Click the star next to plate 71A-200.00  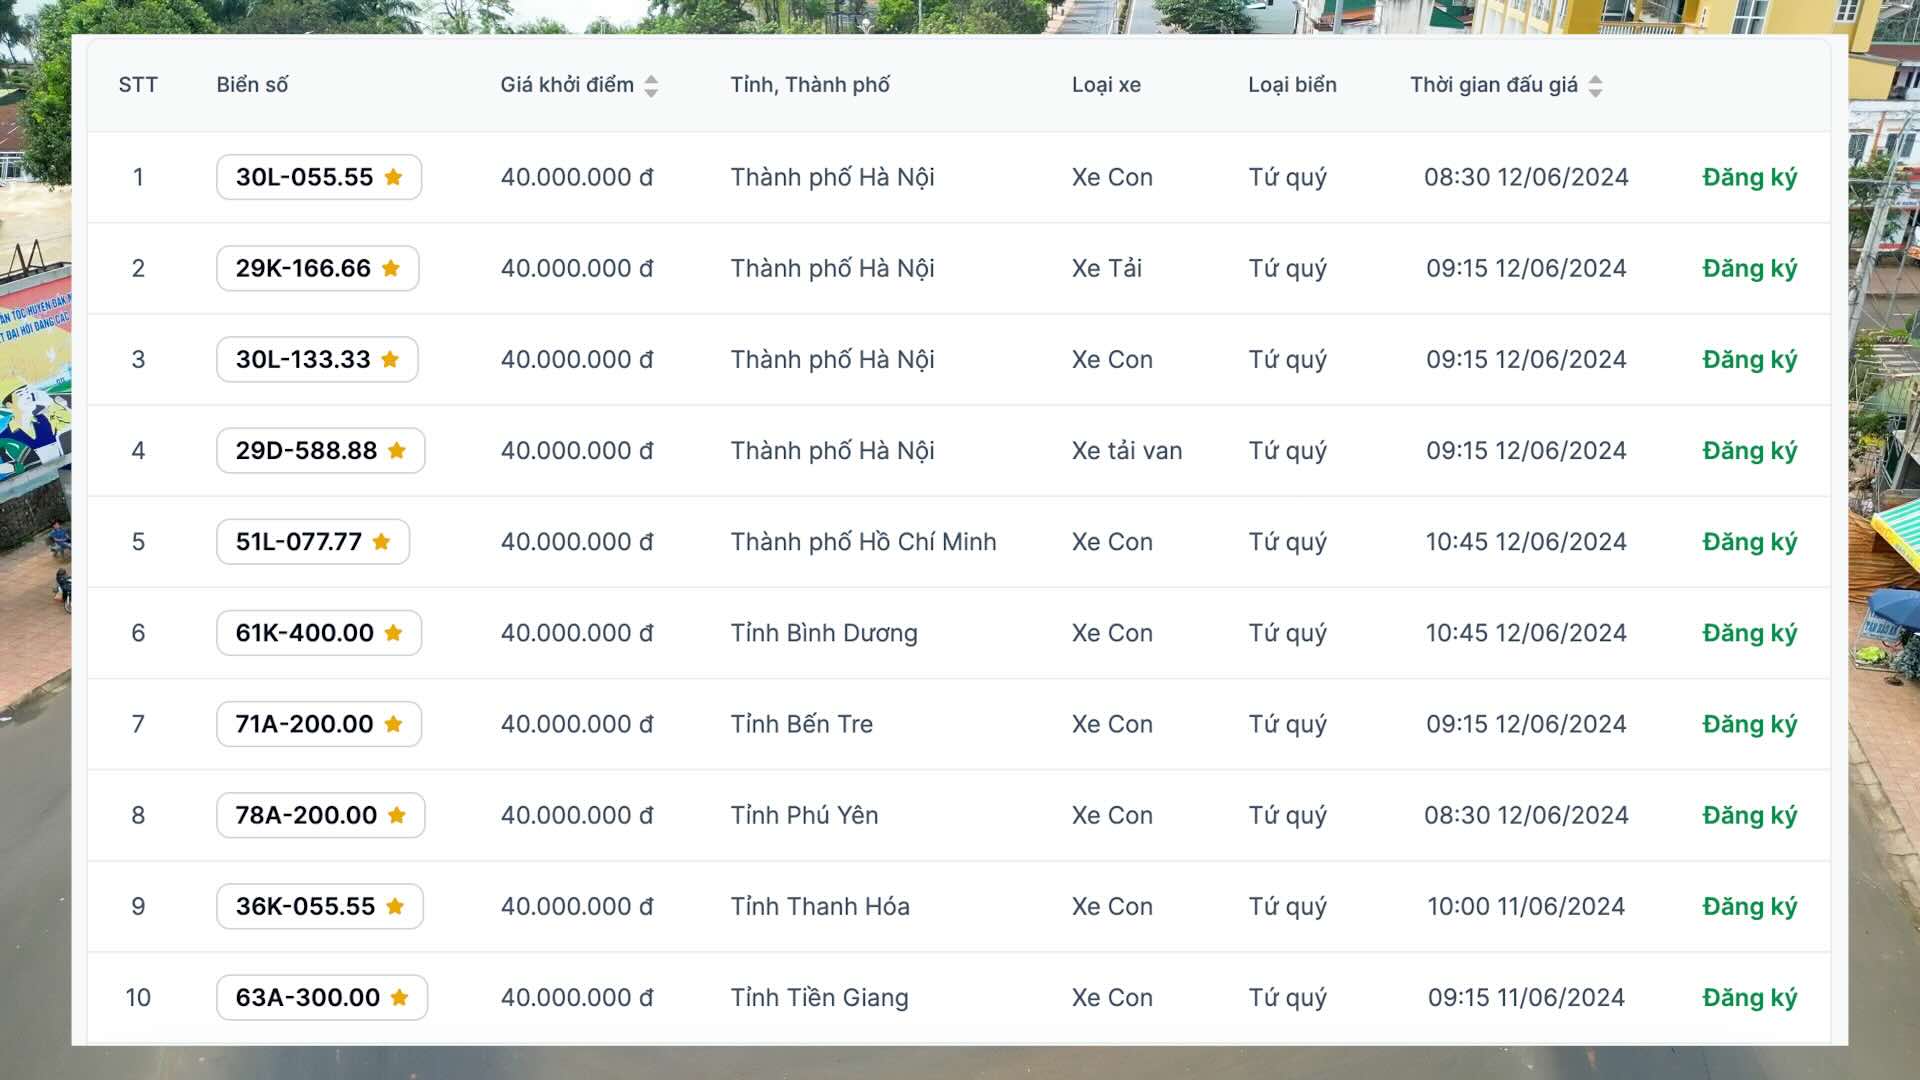pos(393,724)
